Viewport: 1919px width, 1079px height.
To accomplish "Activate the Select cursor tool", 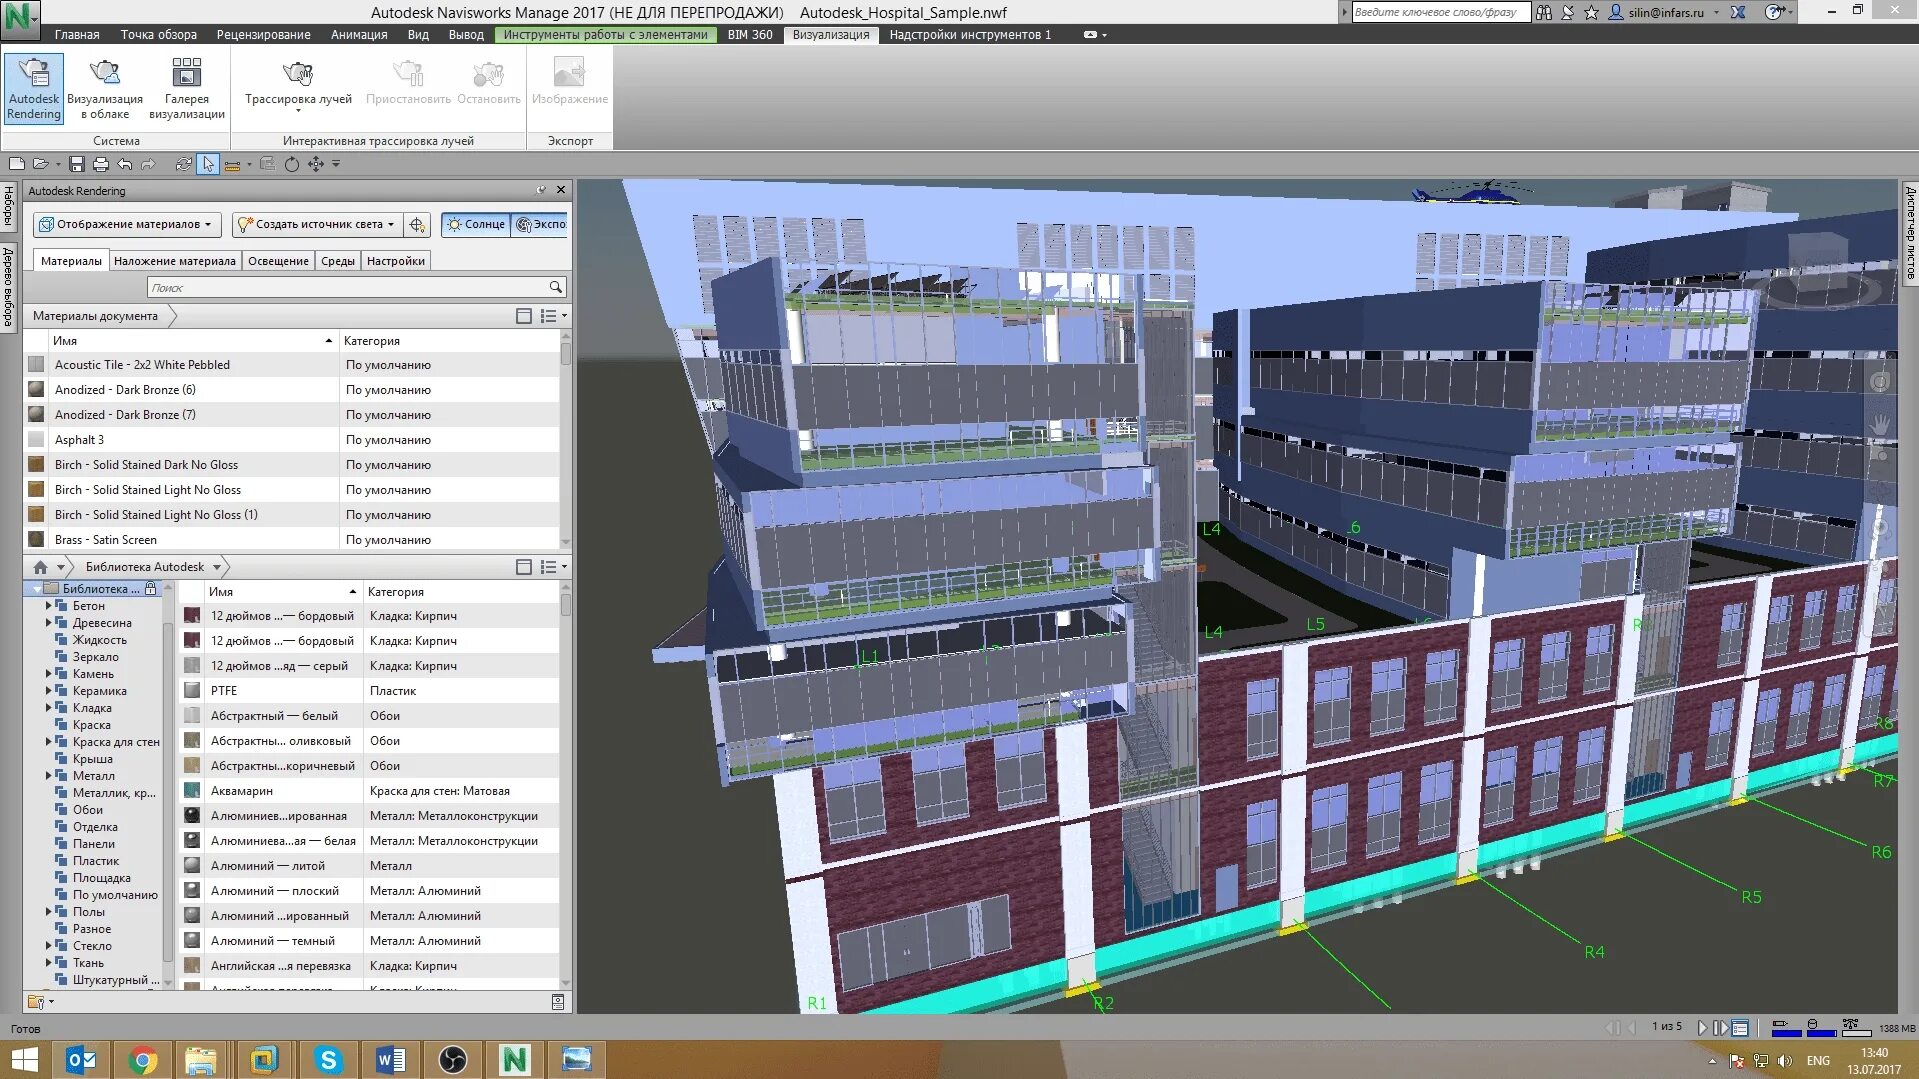I will [207, 164].
